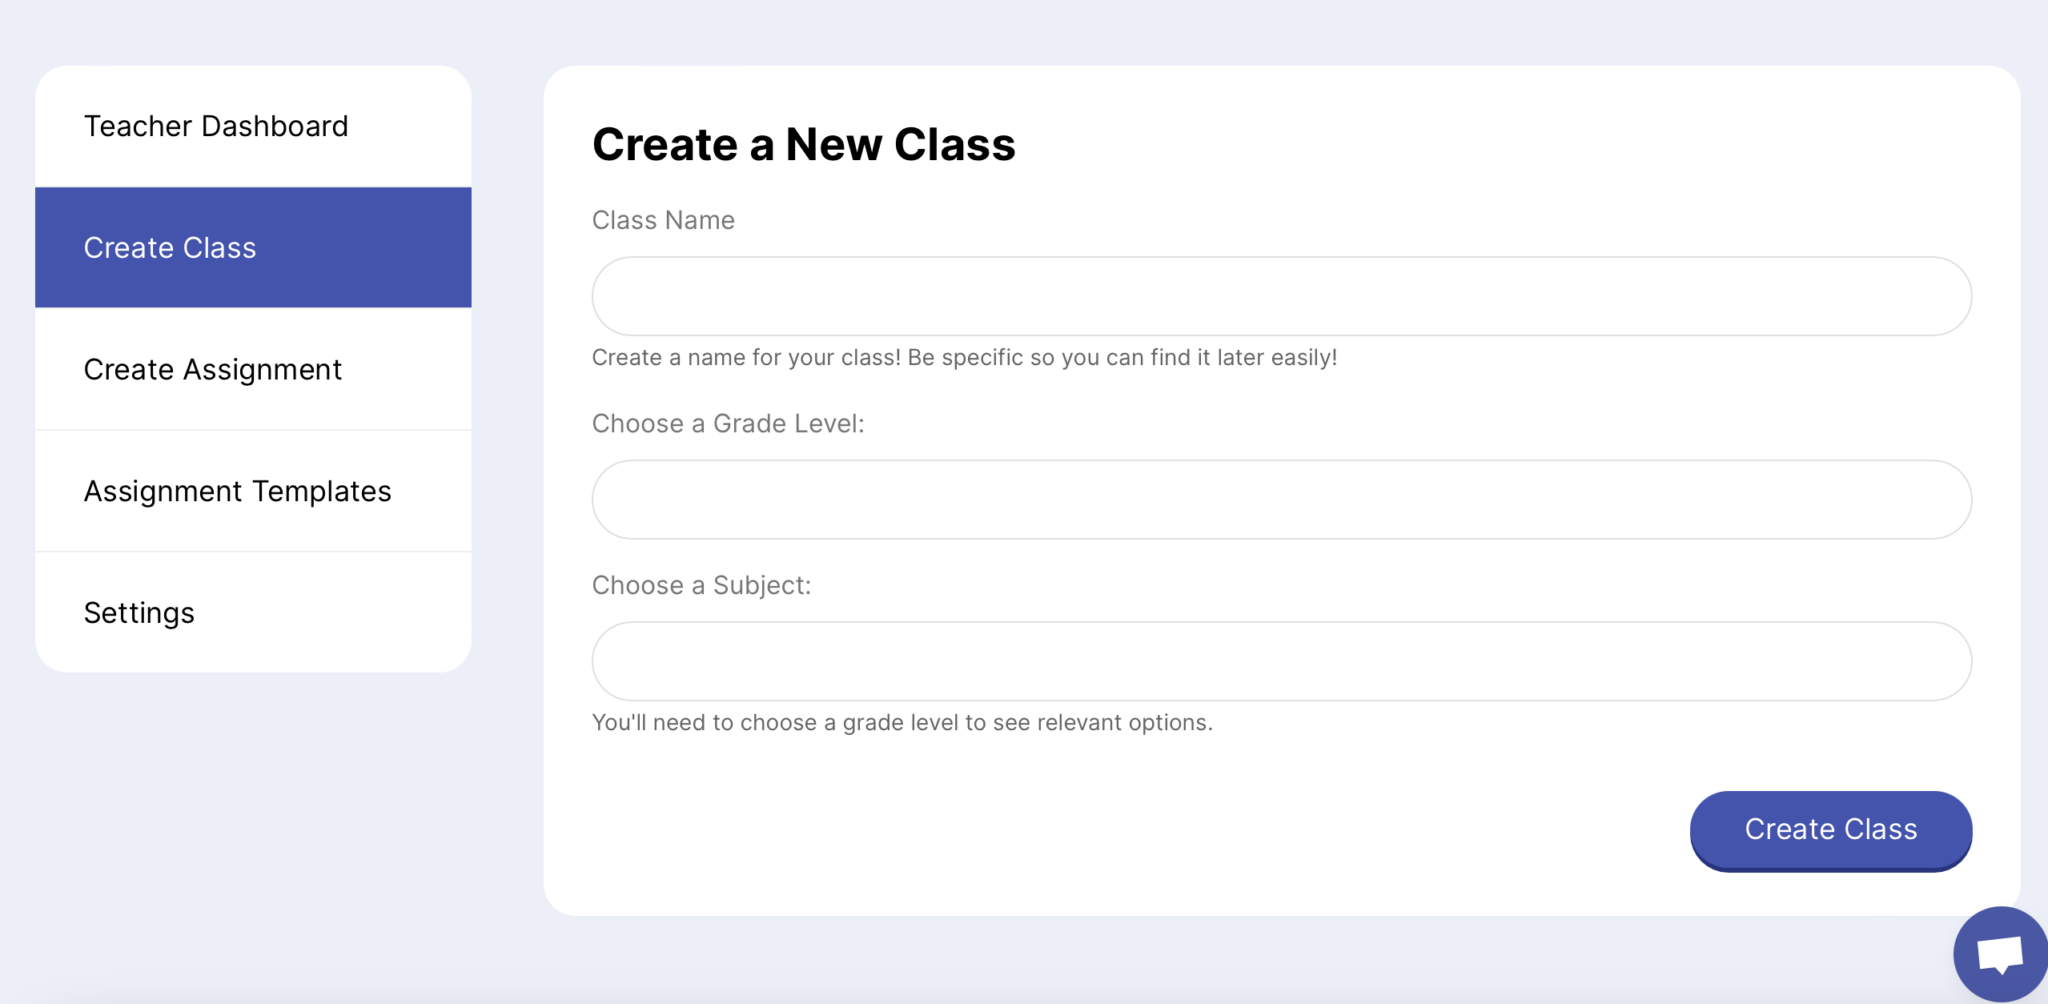Open the Create Assignment page
The width and height of the screenshot is (2048, 1004).
point(212,369)
